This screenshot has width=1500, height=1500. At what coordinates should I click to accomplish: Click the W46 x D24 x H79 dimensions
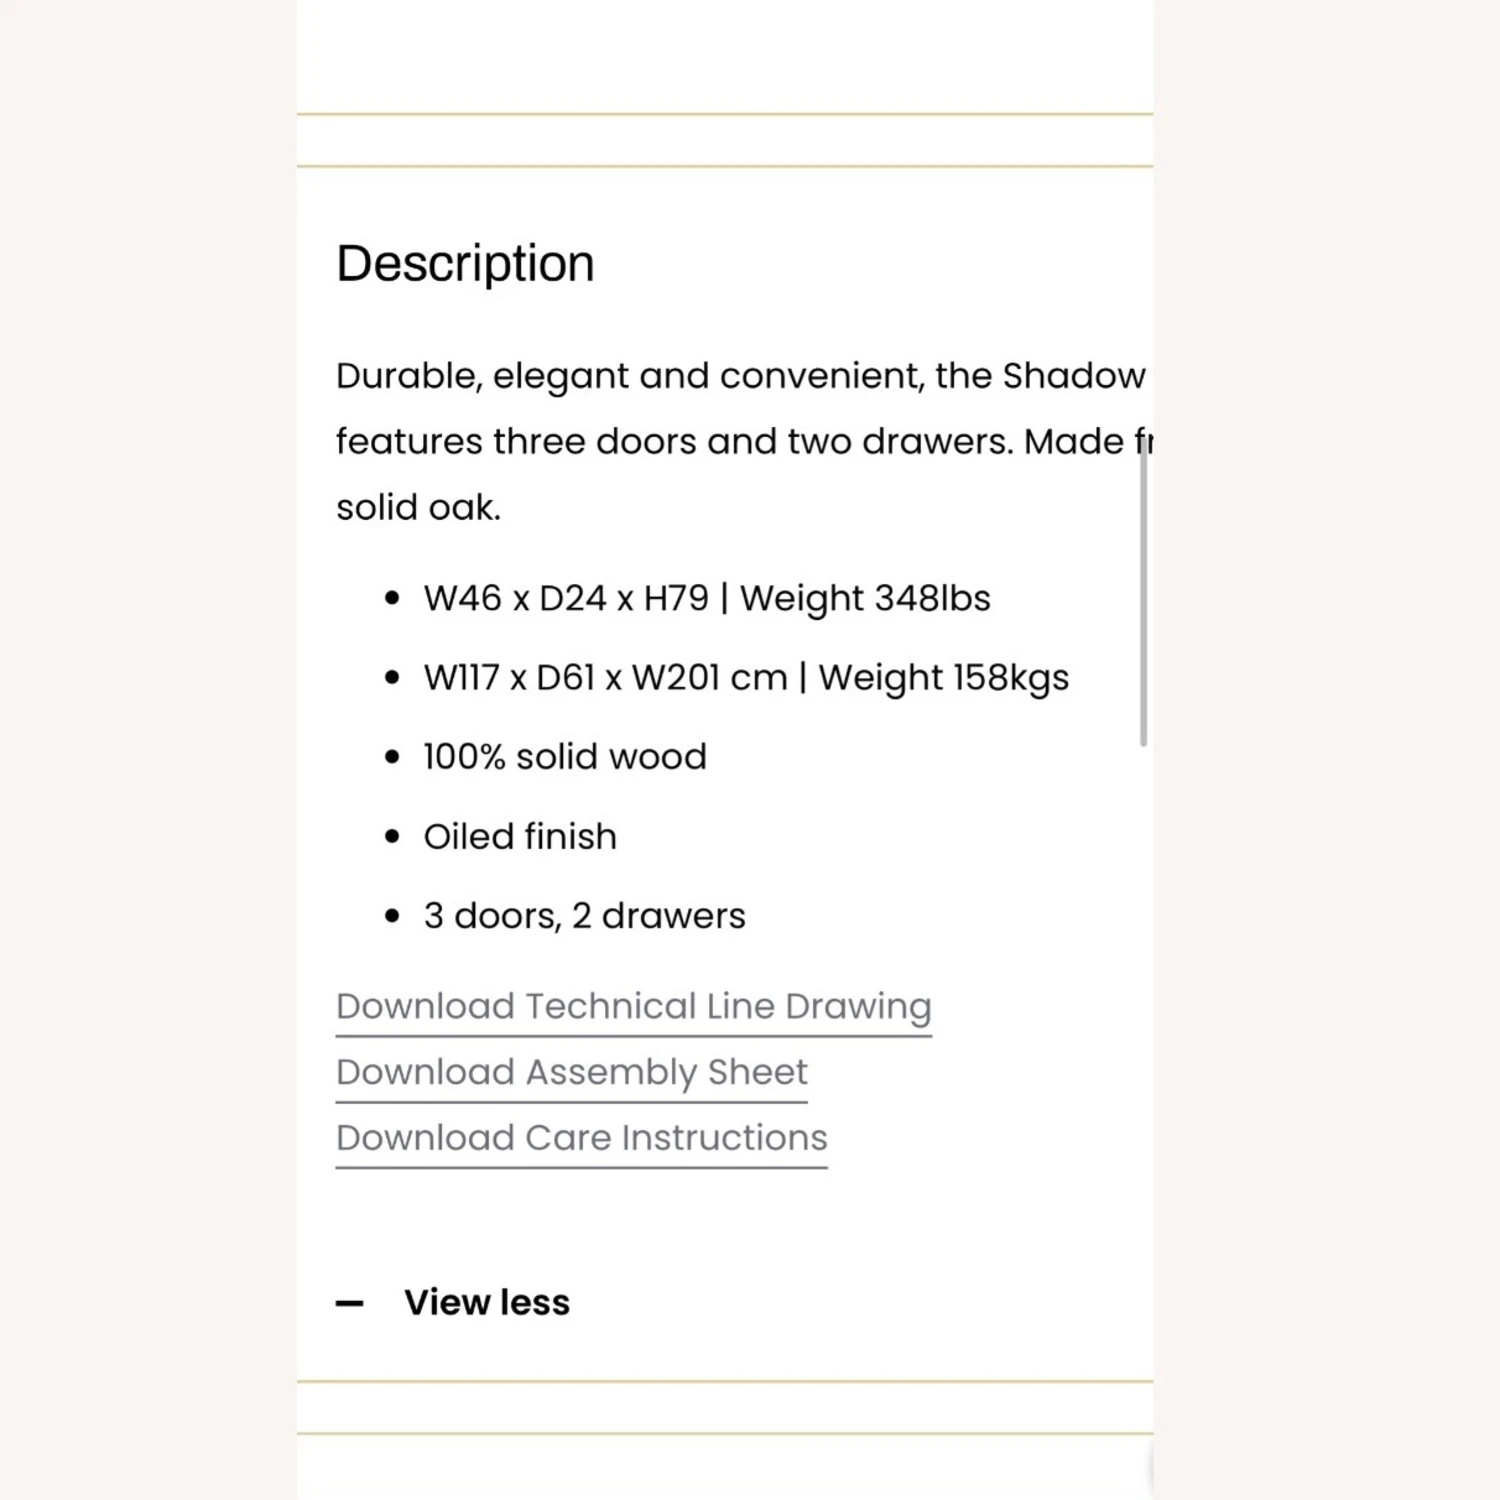[x=565, y=598]
